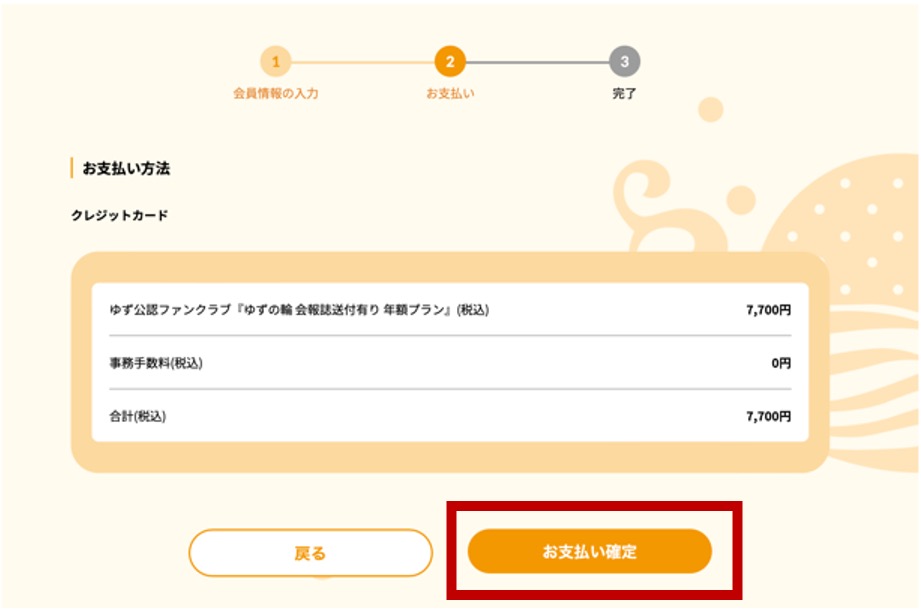Click the 0円 handling fee amount

780,363
